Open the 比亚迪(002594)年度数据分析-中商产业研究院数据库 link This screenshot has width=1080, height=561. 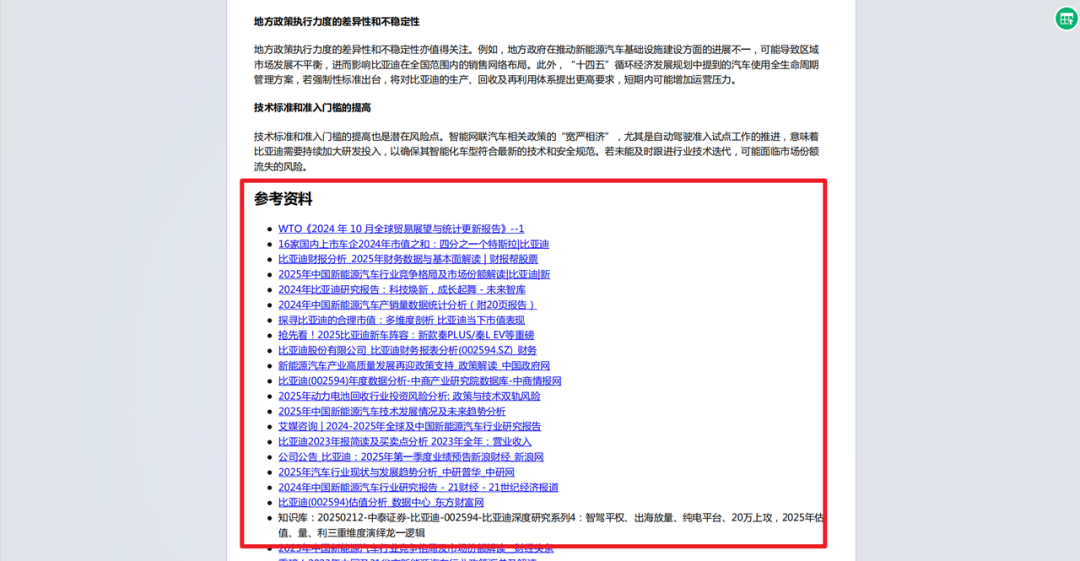419,380
